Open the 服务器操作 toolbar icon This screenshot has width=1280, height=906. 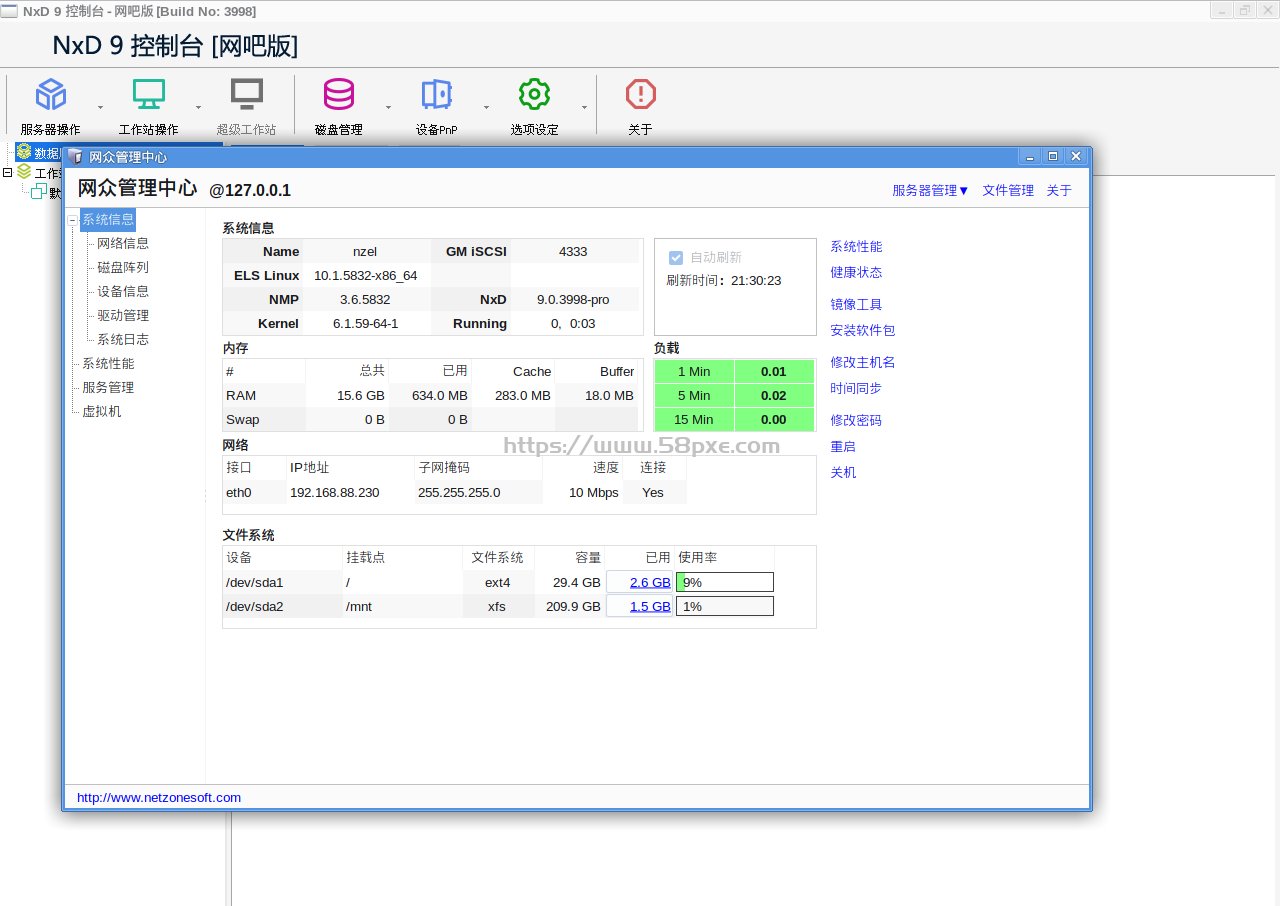pos(51,95)
